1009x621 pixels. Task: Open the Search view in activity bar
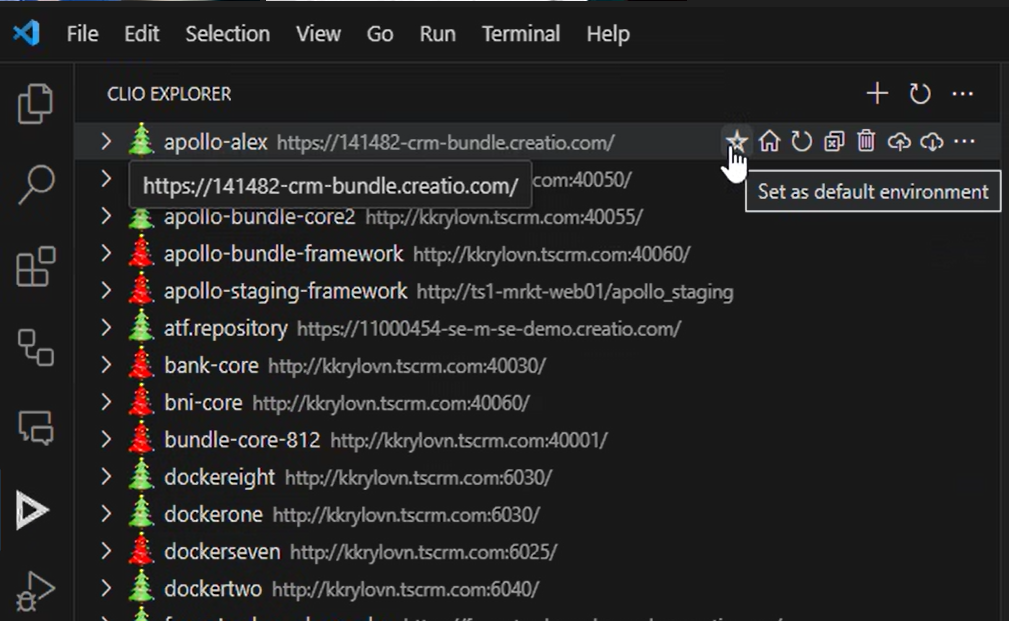pos(35,185)
